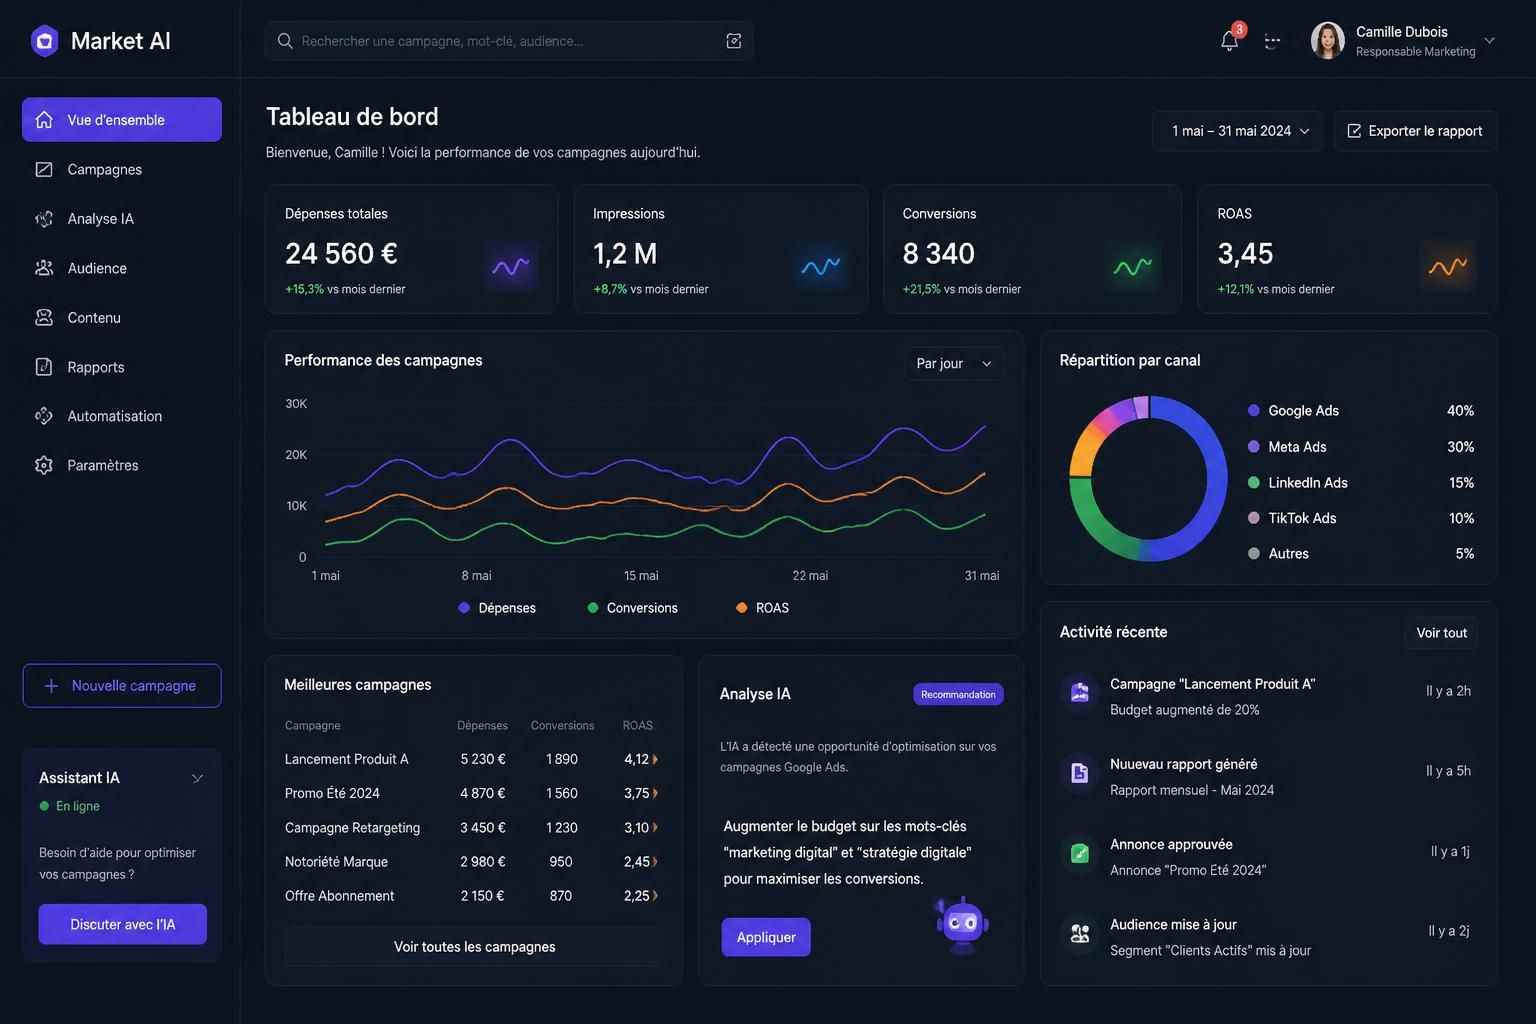Open the date range dropdown
The image size is (1536, 1024).
(1238, 131)
